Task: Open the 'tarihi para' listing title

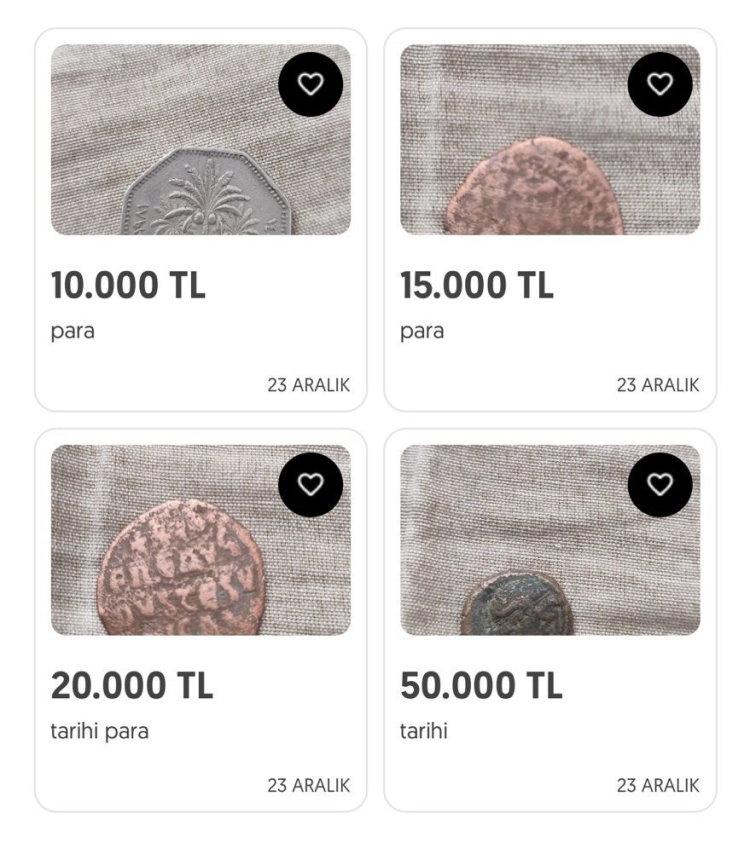Action: coord(99,731)
